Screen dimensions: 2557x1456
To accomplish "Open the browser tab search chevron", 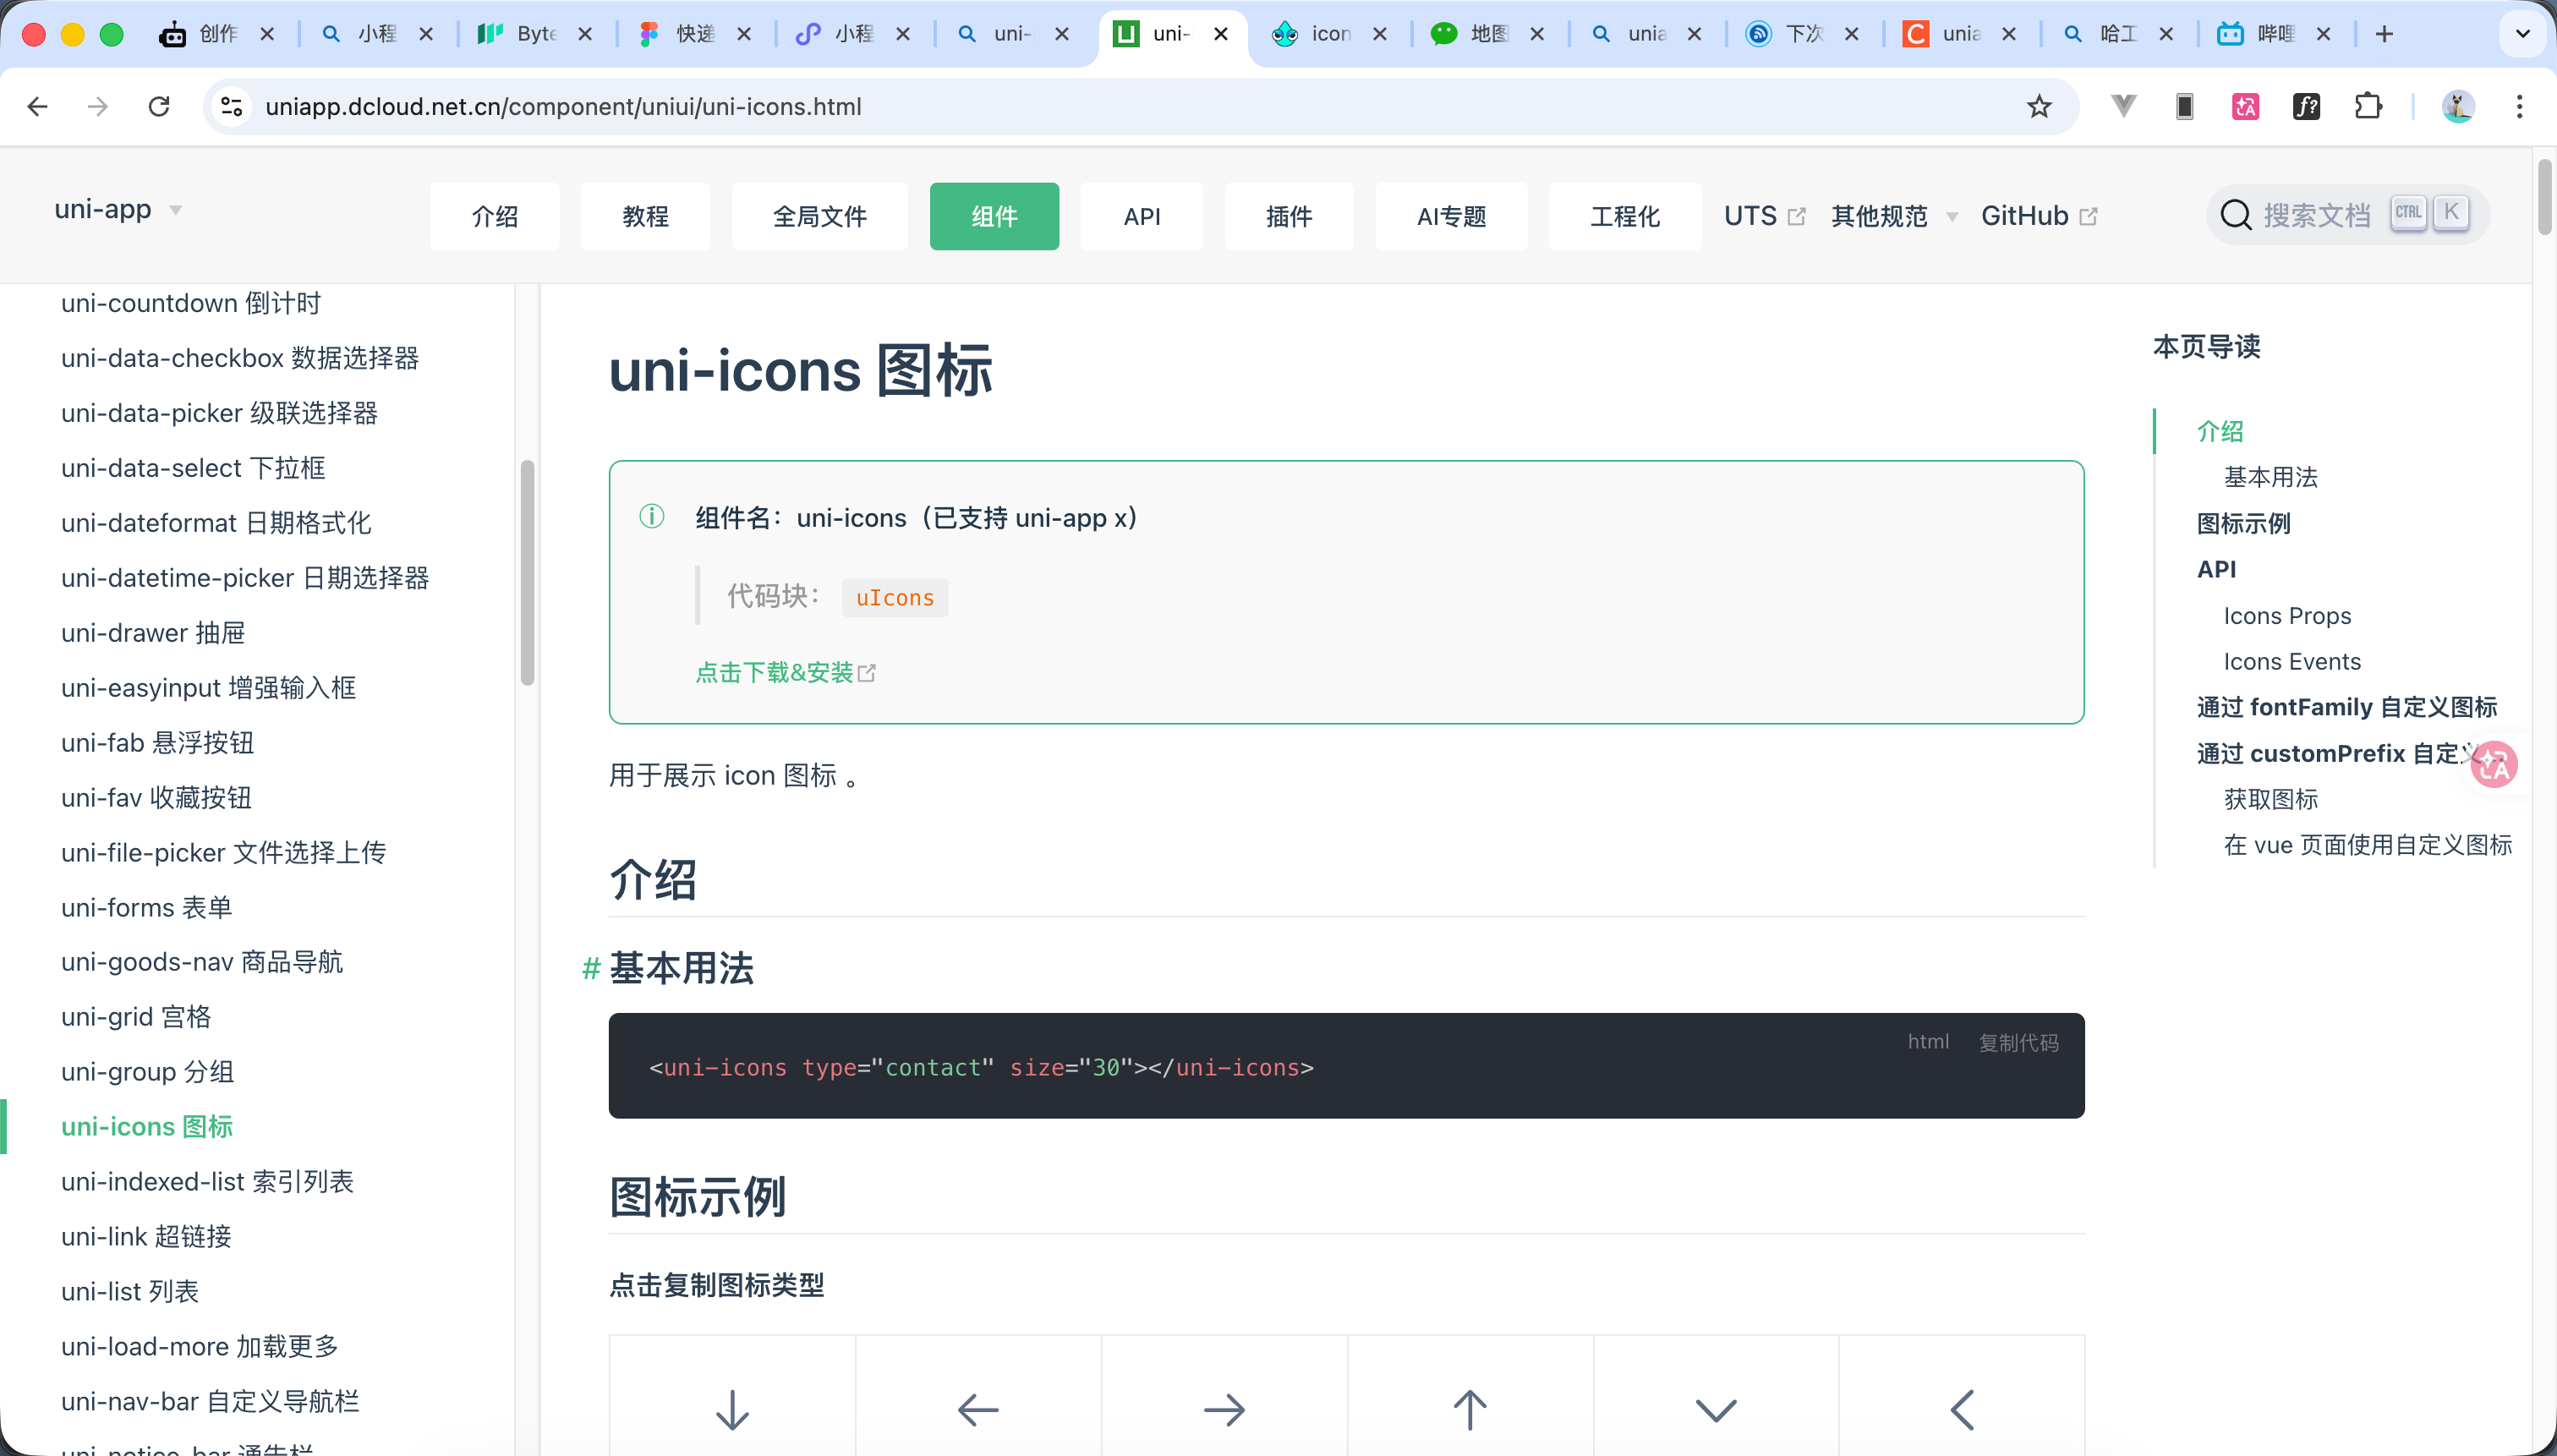I will pyautogui.click(x=2522, y=33).
